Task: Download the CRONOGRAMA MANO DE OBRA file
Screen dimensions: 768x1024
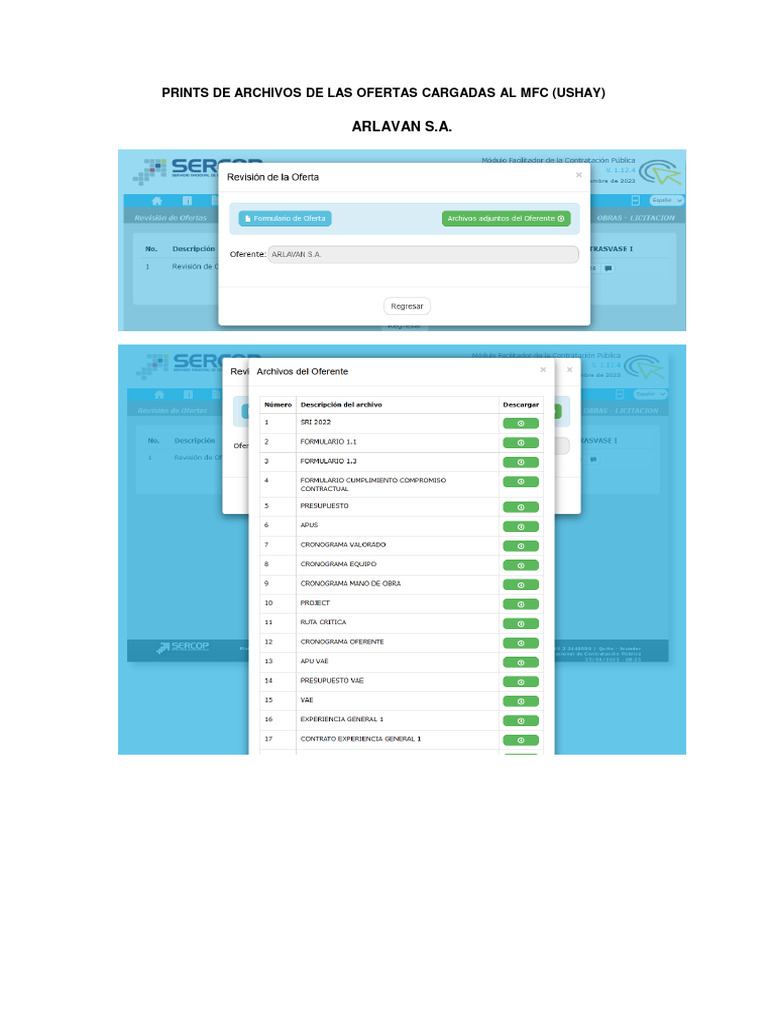Action: click(520, 585)
